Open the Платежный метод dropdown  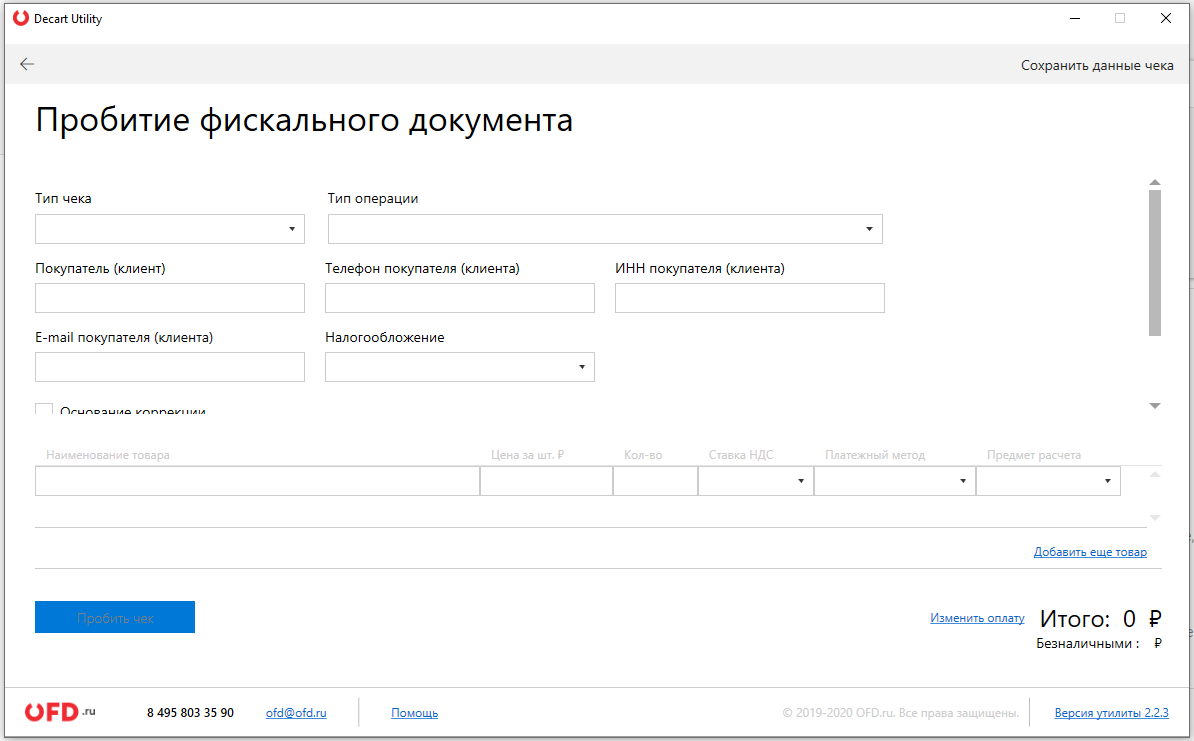pos(895,481)
